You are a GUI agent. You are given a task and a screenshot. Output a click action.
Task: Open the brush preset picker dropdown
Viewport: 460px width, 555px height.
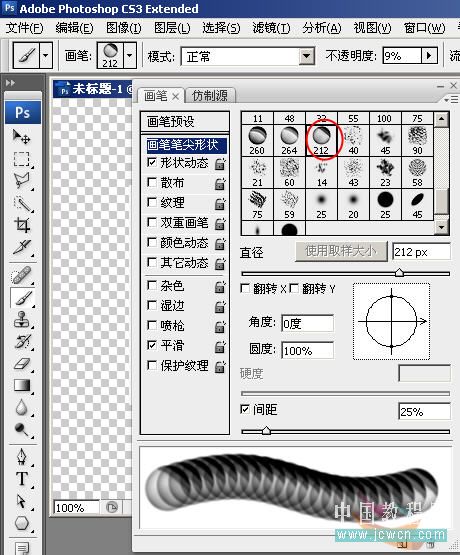pos(130,55)
